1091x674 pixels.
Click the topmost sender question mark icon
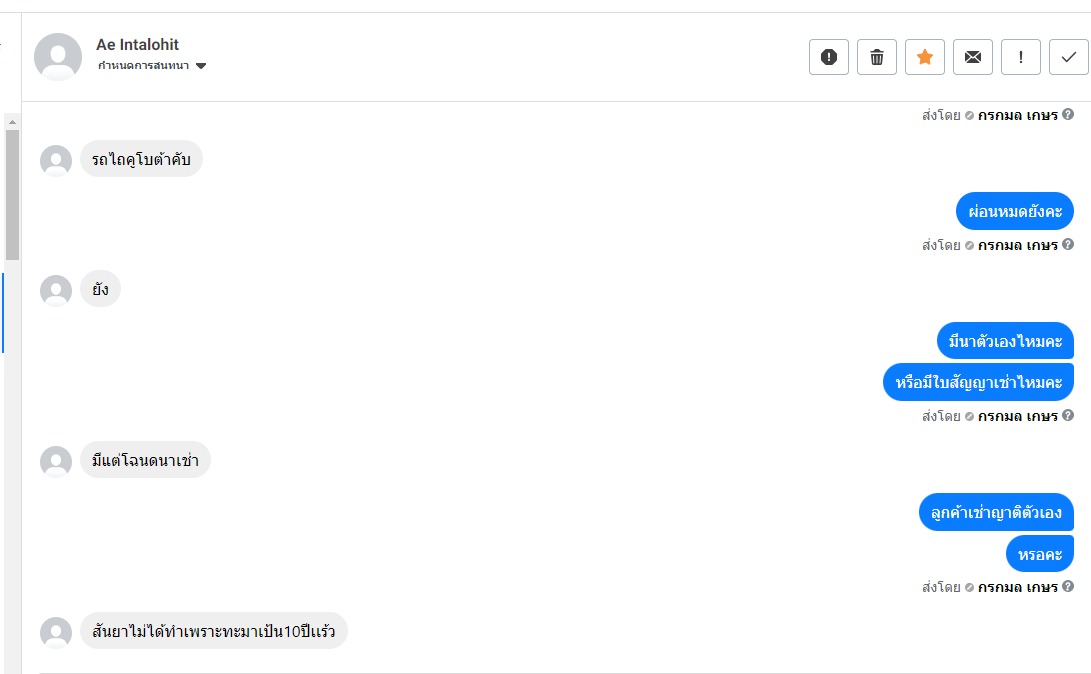pyautogui.click(x=1068, y=115)
